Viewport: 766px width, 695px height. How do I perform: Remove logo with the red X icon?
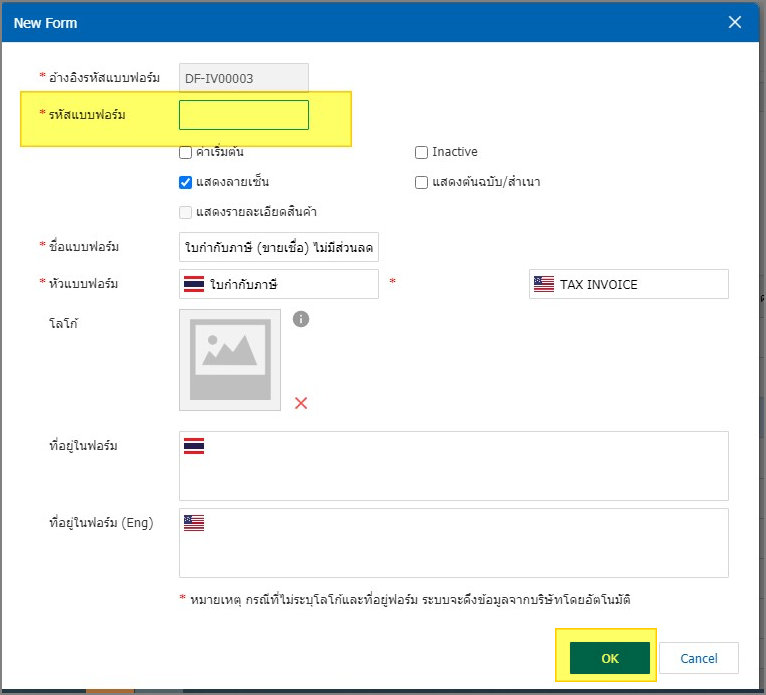click(301, 403)
